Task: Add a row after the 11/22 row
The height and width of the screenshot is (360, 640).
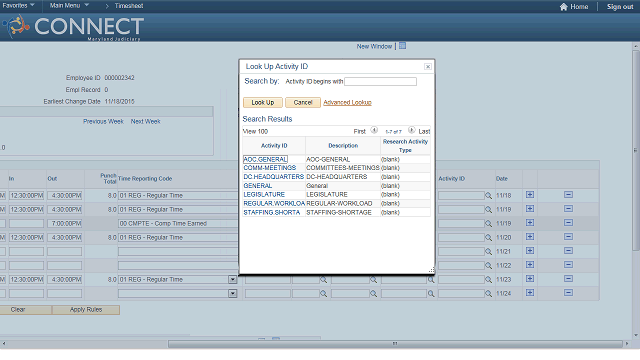Action: [x=530, y=264]
